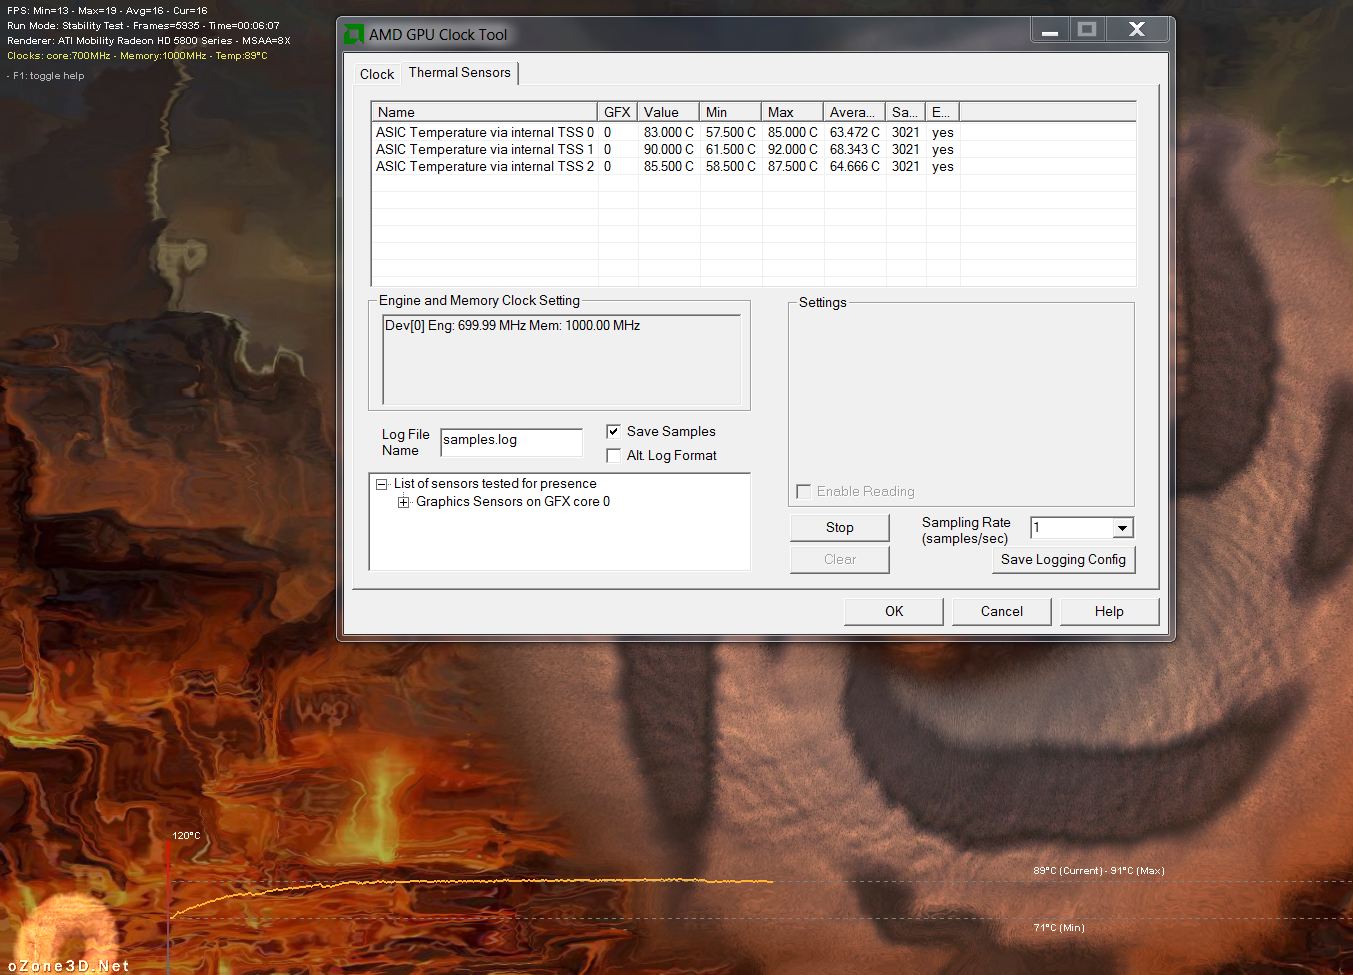Select ASIC Temperature via internal TSS 2 row

[665, 166]
